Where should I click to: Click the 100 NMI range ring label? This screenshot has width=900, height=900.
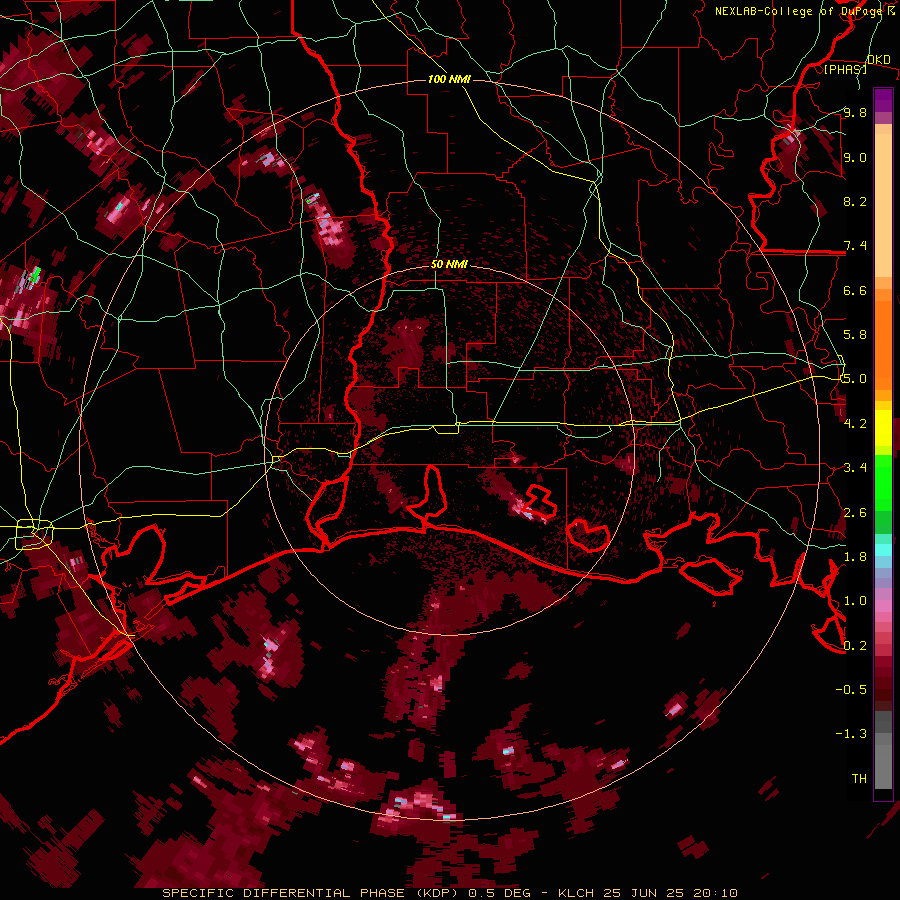point(449,79)
